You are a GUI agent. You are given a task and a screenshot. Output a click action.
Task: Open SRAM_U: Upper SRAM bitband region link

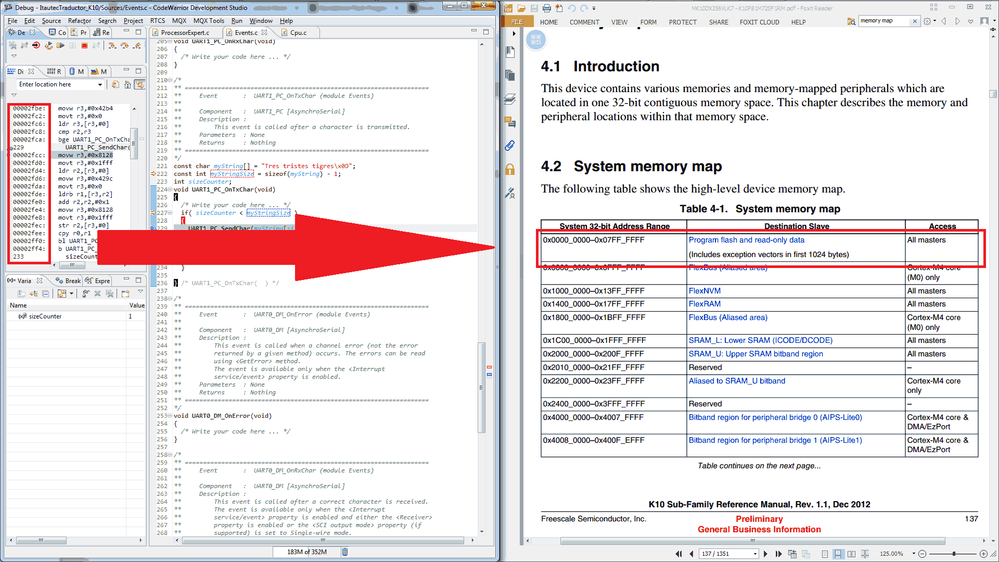756,354
